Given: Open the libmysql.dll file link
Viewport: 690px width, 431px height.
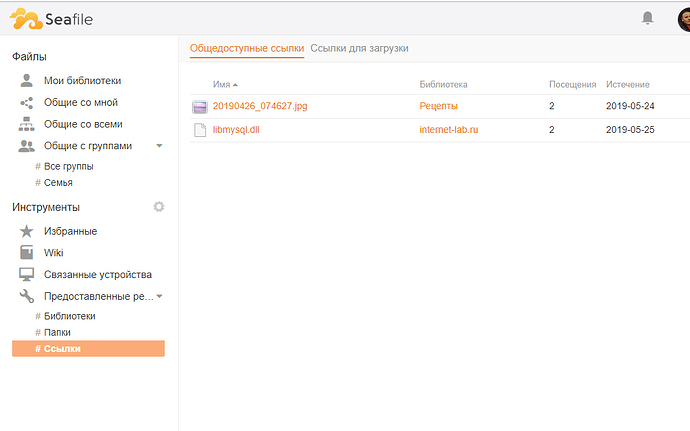Looking at the screenshot, I should click(236, 130).
